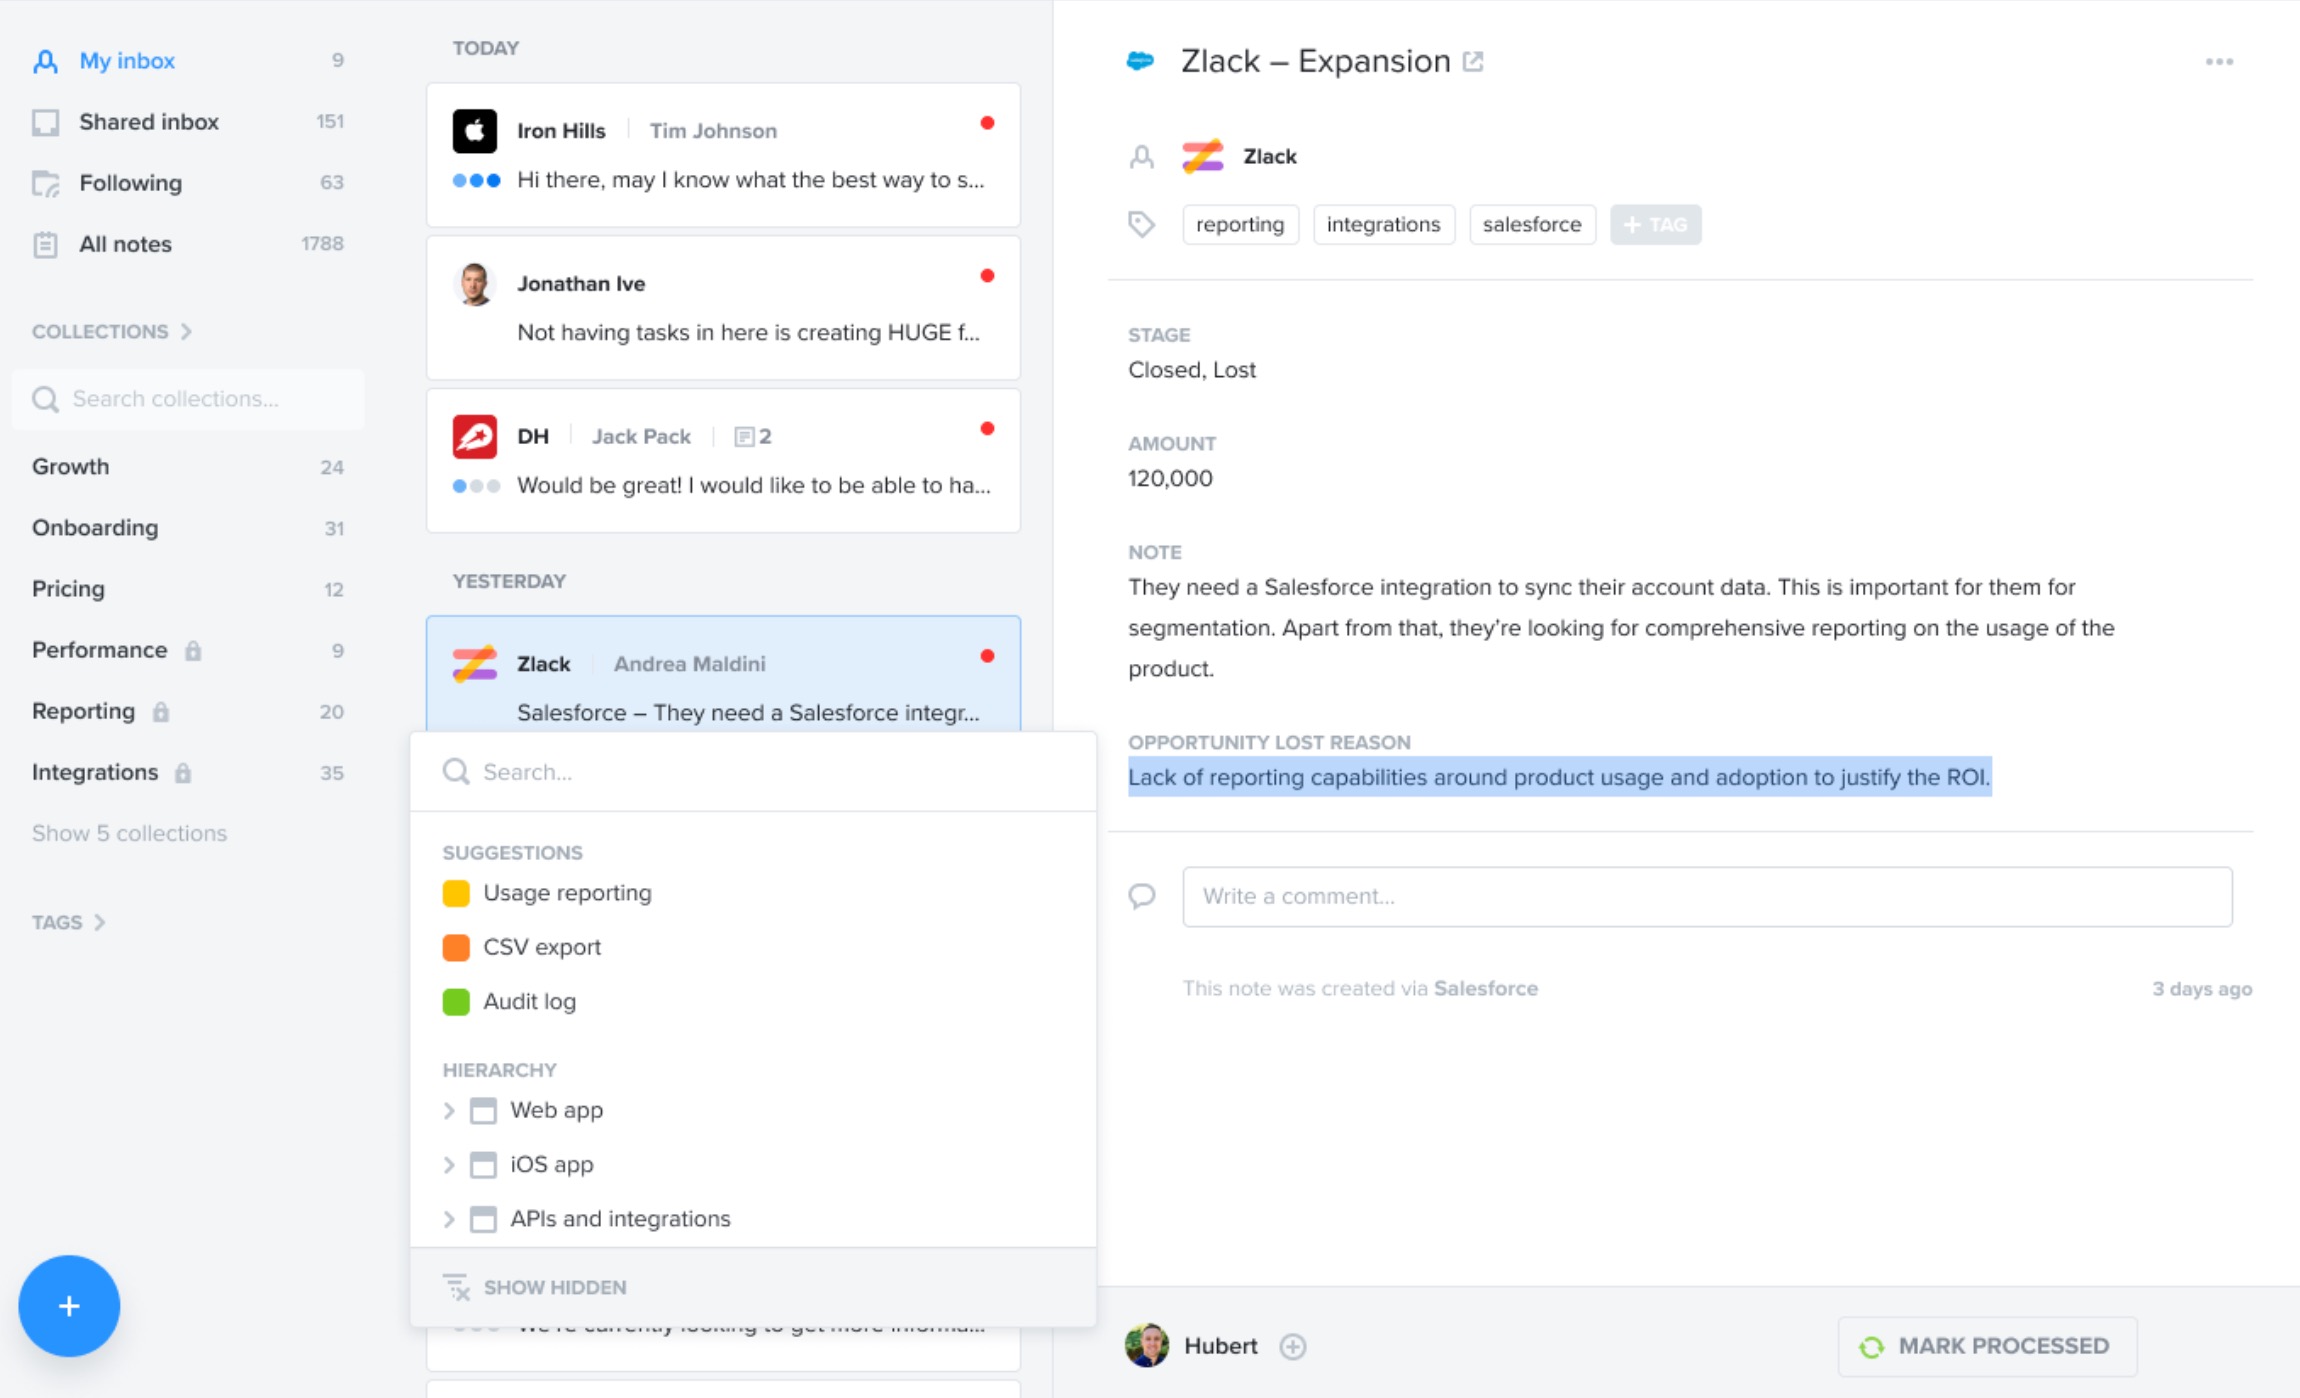Click the lock icon next to Integrations

(x=183, y=773)
